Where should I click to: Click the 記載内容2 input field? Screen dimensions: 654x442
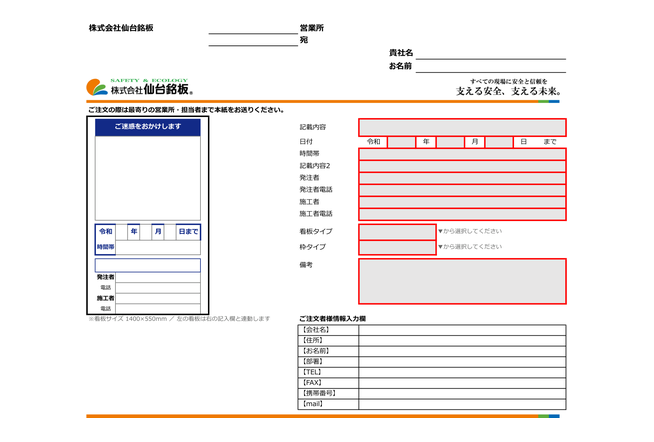point(462,166)
